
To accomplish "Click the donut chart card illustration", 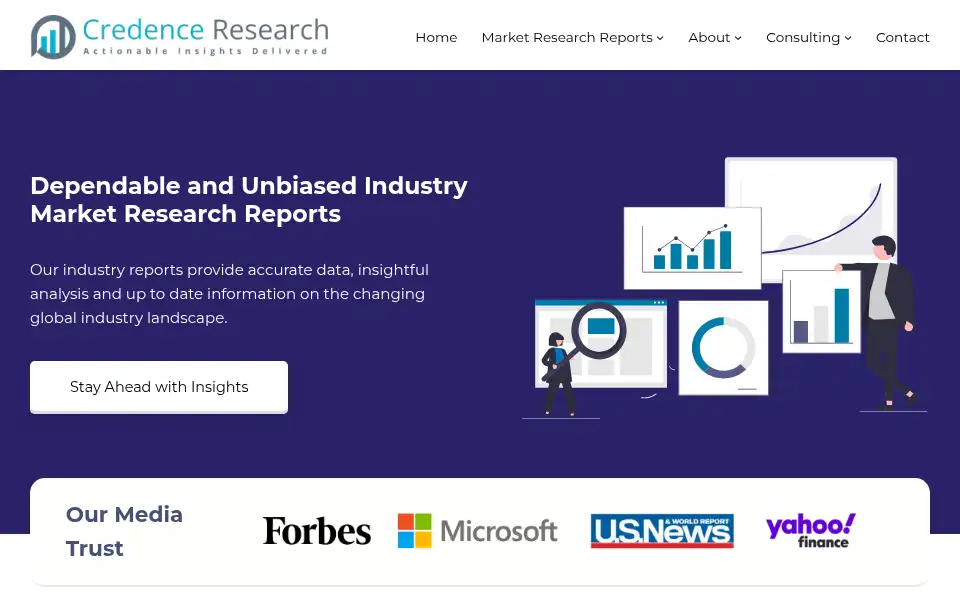I will point(723,348).
